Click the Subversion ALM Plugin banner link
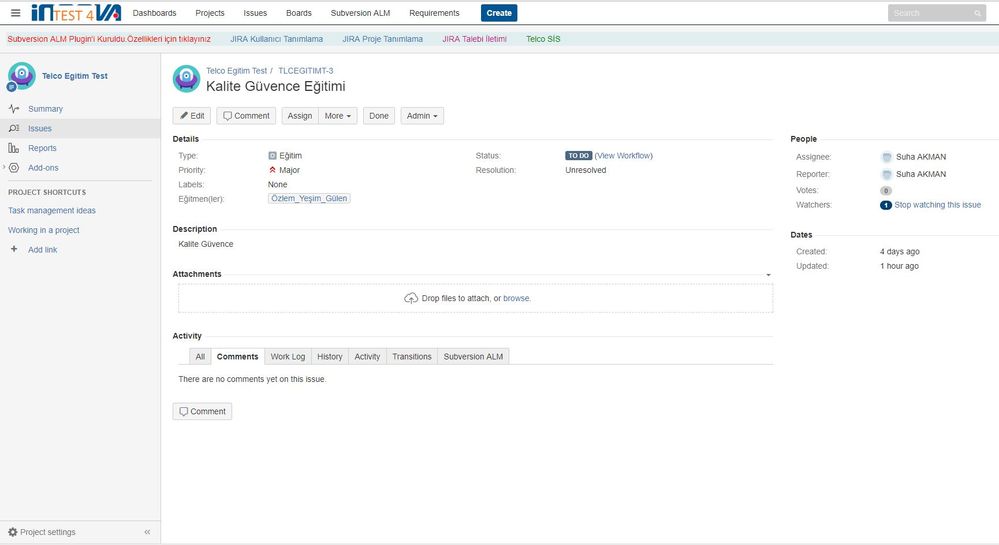 [x=109, y=39]
